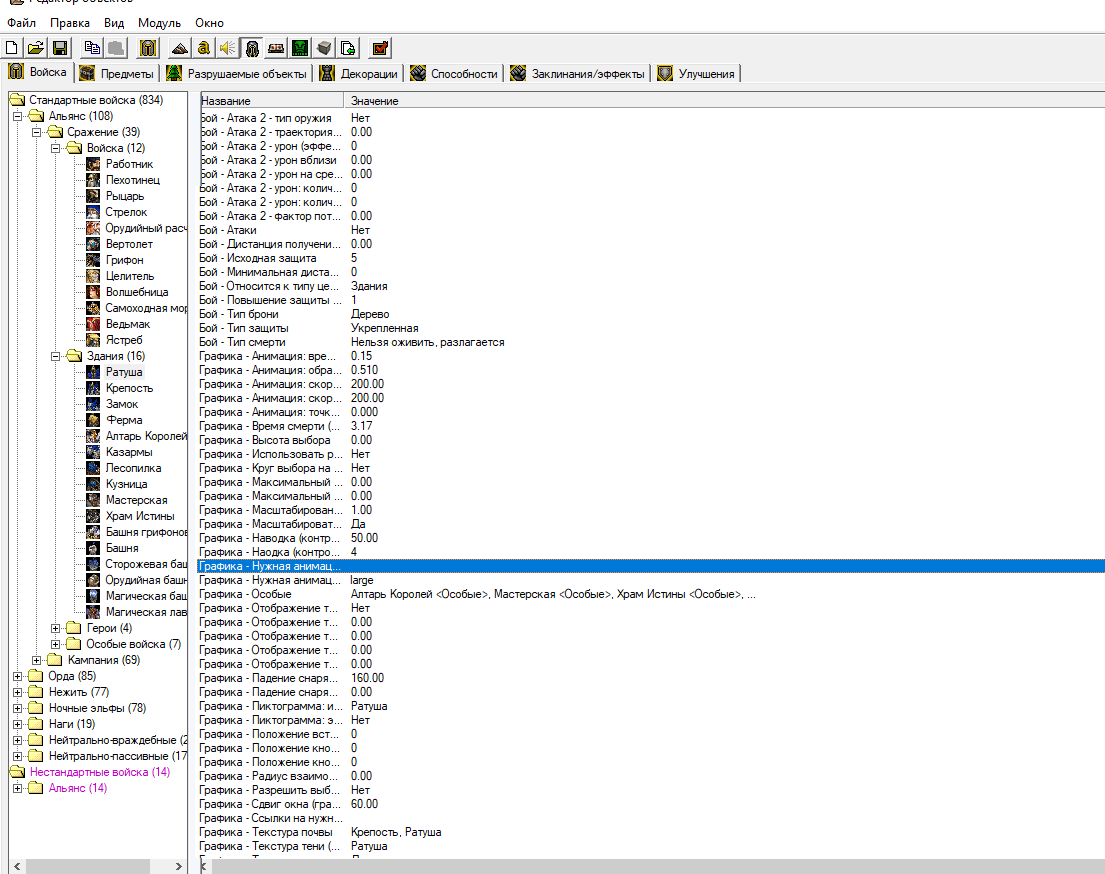This screenshot has height=874, width=1105.
Task: Expand the Орда (85) folder
Action: [x=18, y=677]
